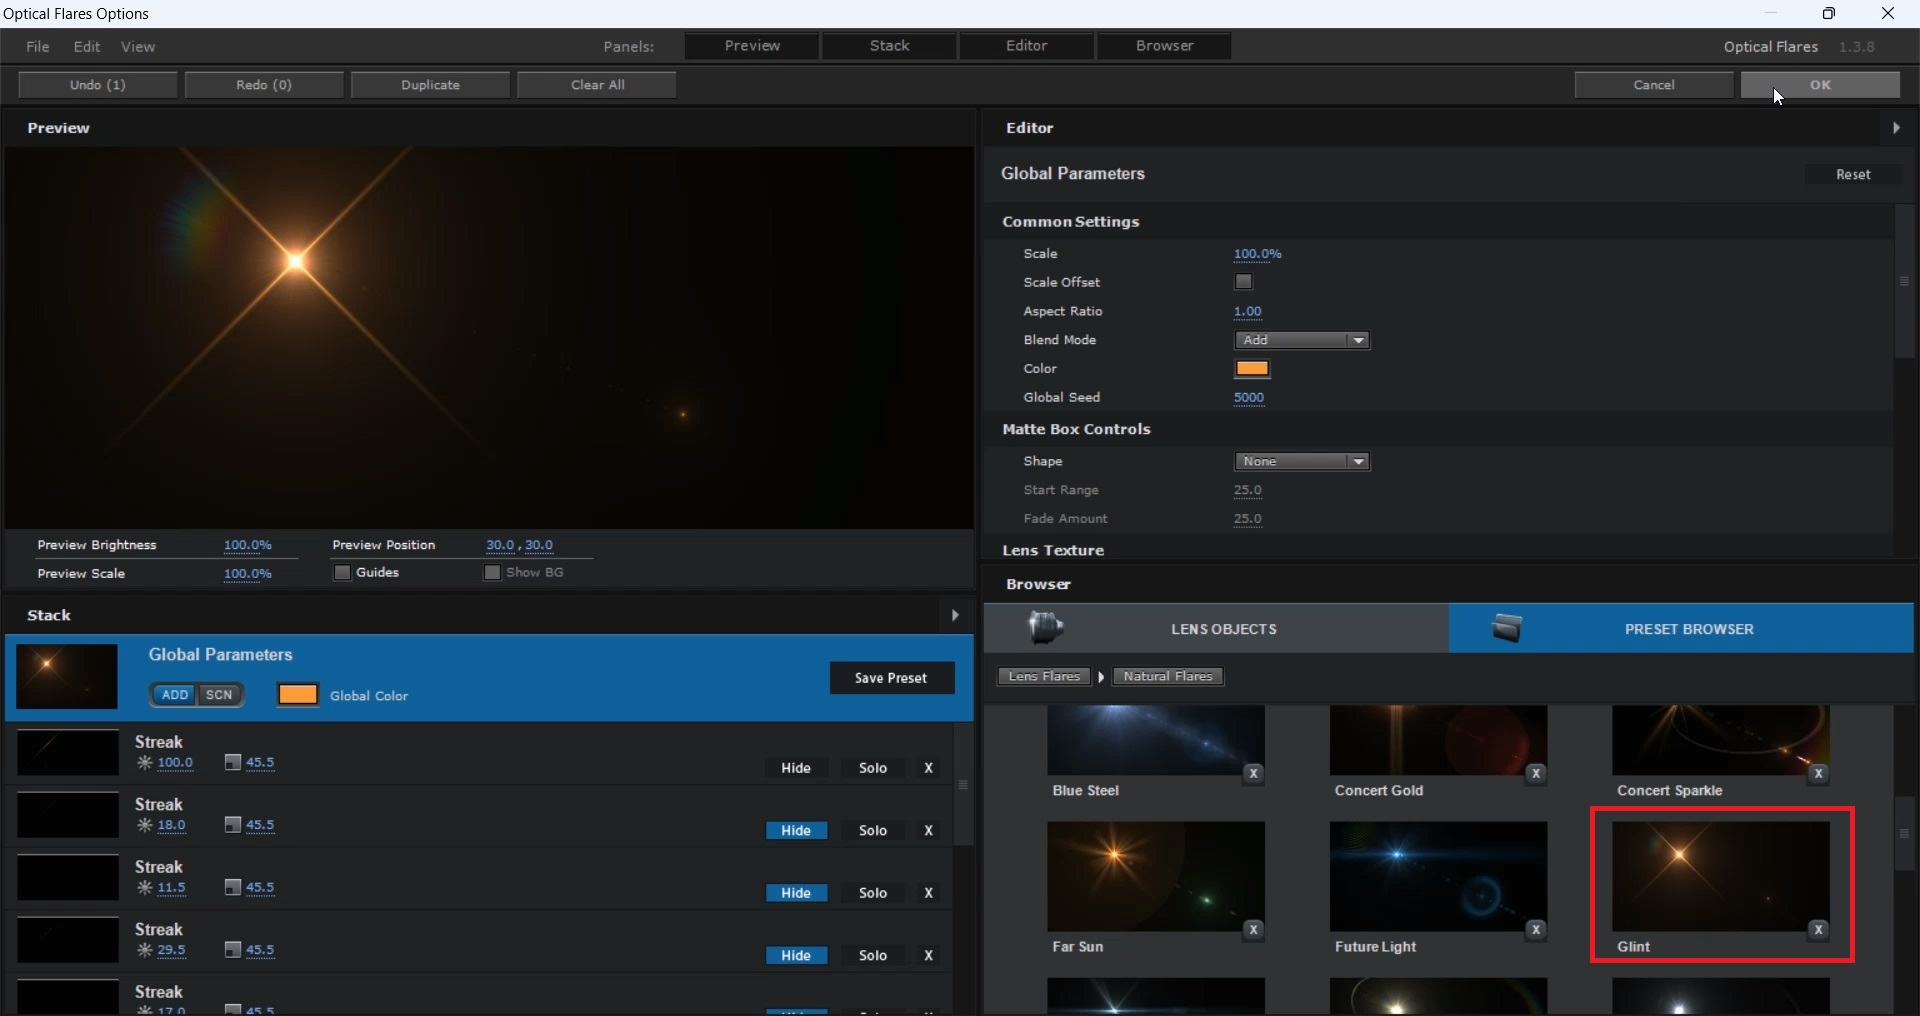Delete the Streak 100.0 layer
The height and width of the screenshot is (1016, 1920).
(929, 768)
